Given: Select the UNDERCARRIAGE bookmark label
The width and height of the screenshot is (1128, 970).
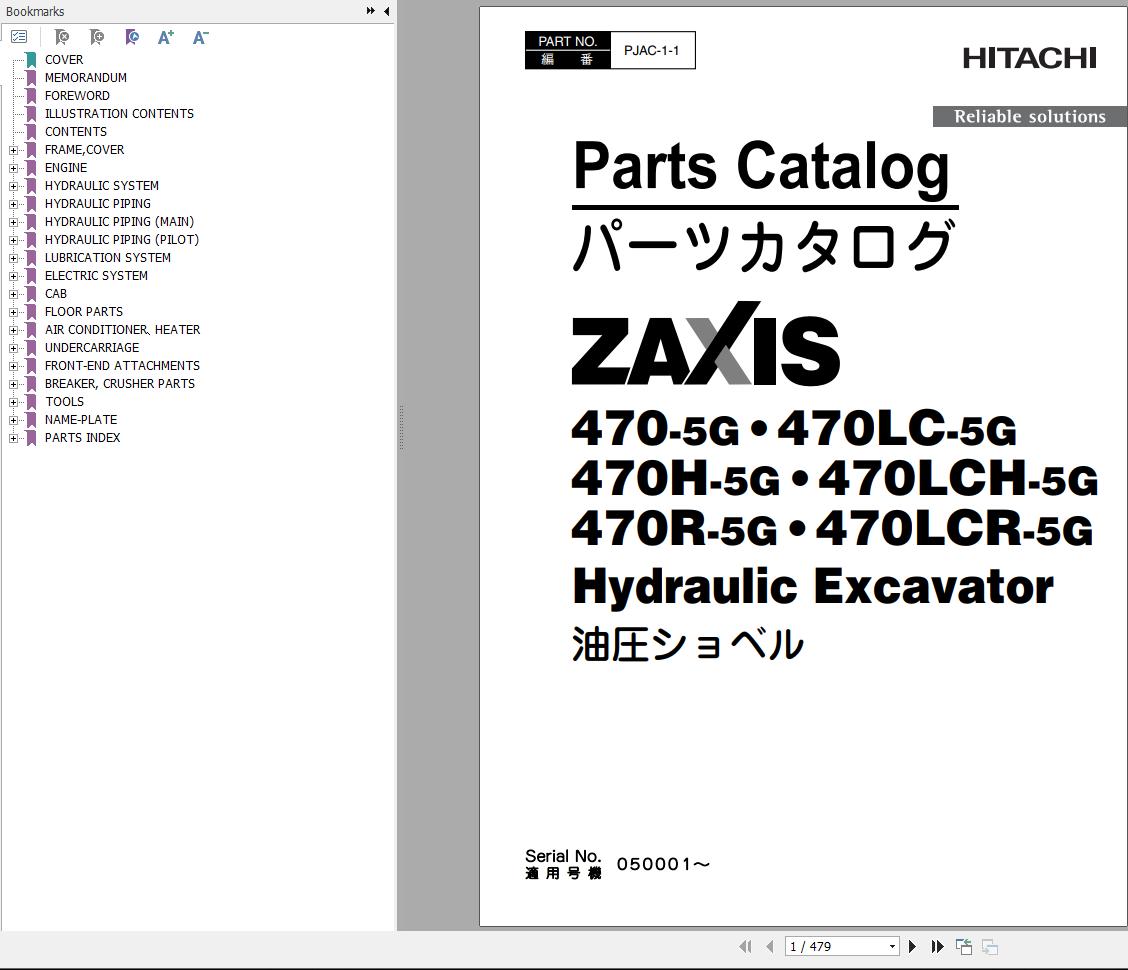Looking at the screenshot, I should [92, 348].
